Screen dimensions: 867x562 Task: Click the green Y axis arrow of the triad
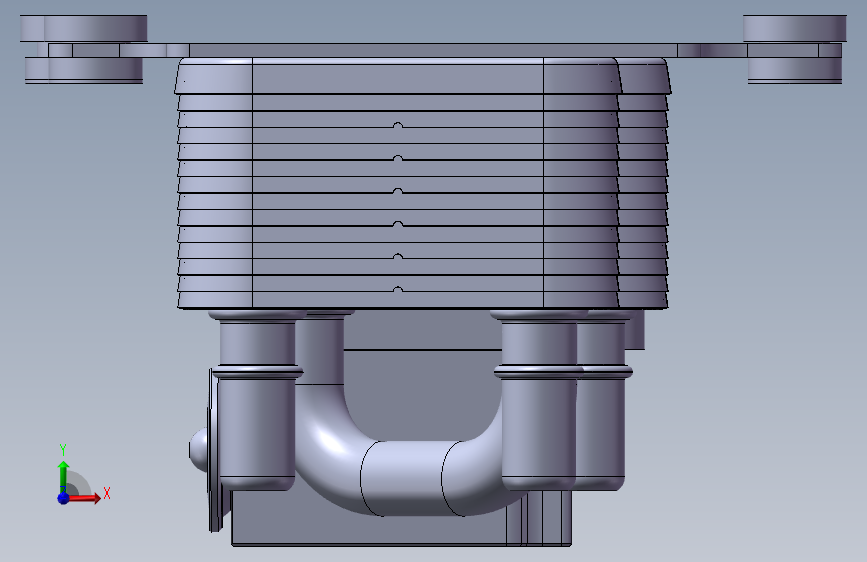tap(64, 477)
